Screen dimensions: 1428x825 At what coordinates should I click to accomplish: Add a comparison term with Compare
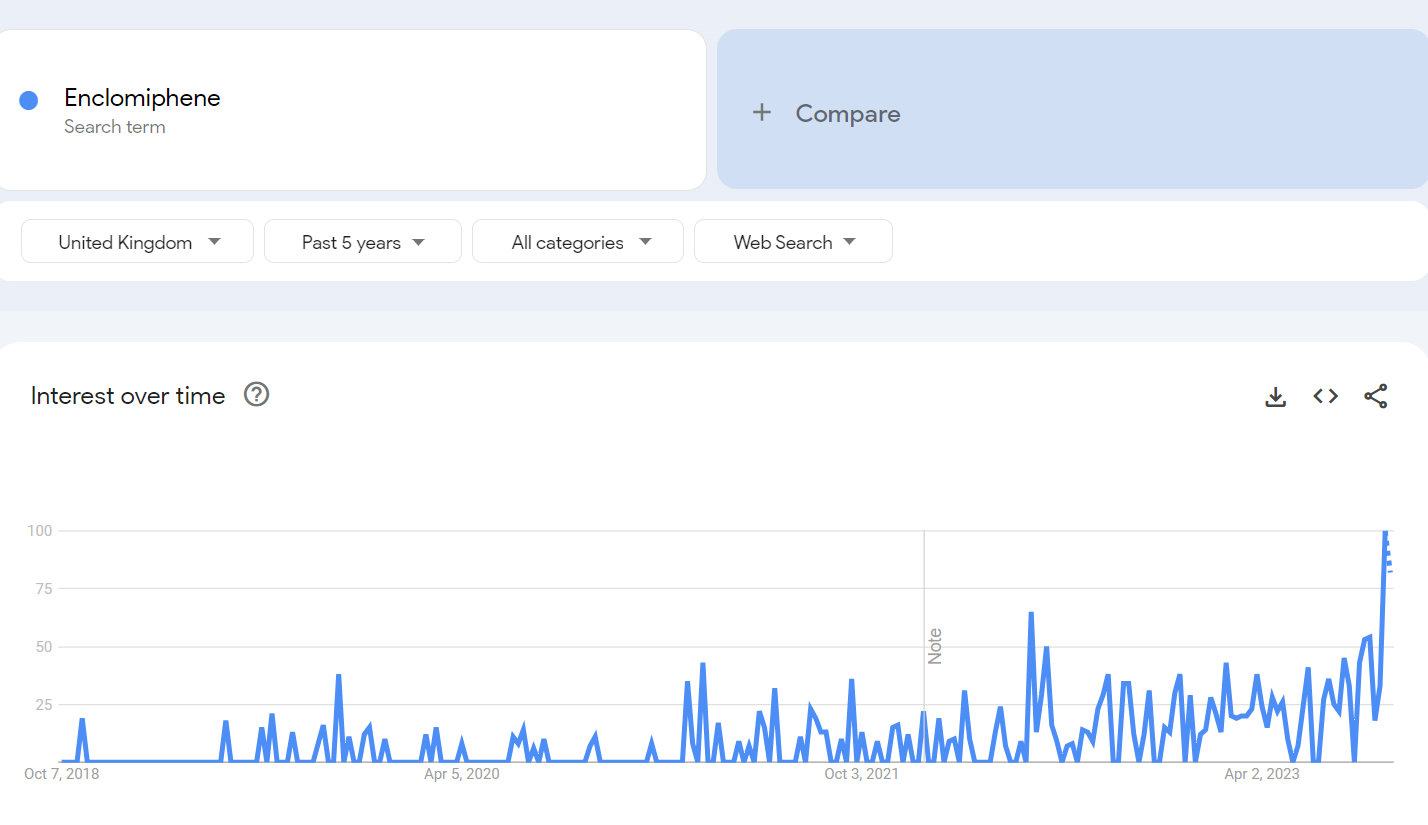click(1072, 109)
